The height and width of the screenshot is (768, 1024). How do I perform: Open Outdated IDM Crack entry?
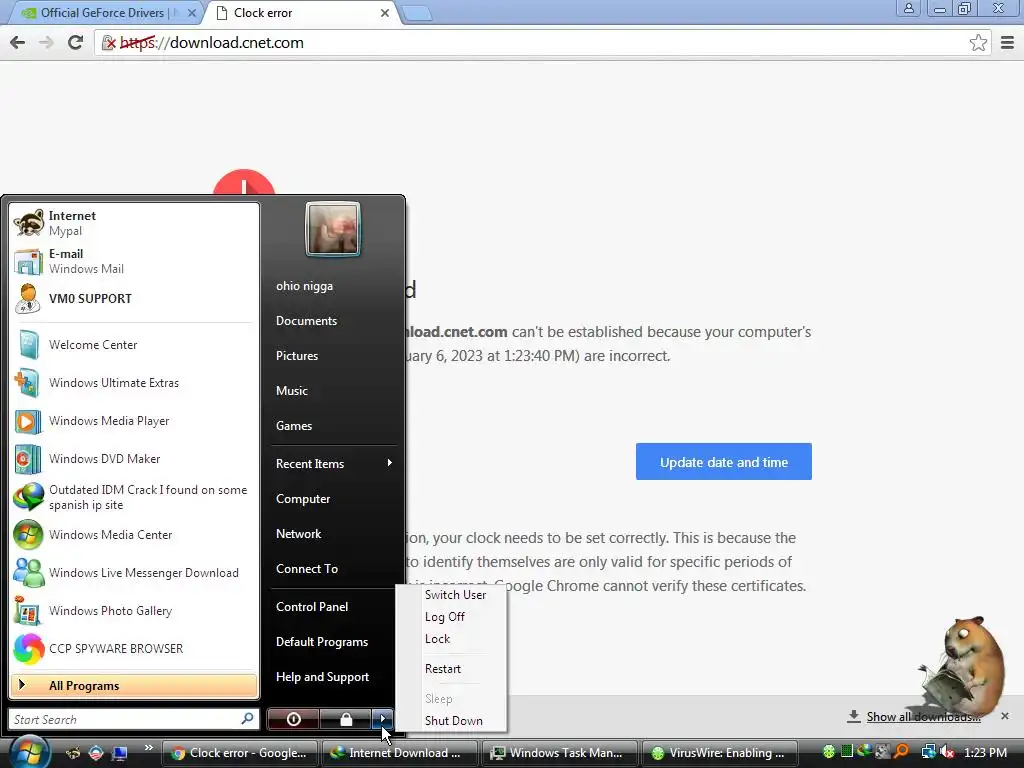click(134, 497)
